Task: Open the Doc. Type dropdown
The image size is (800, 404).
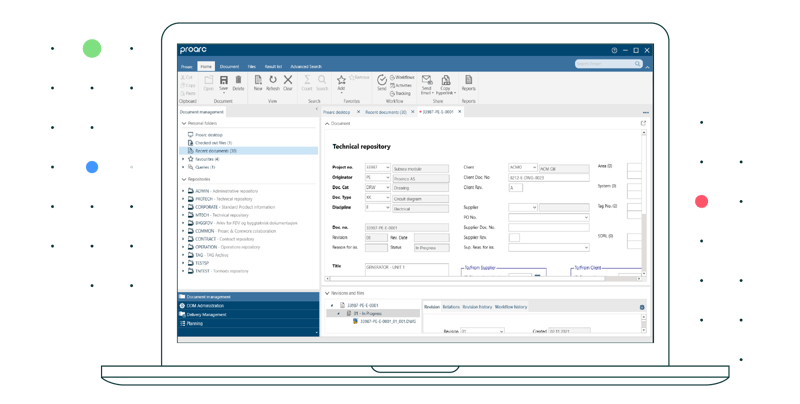Action: click(x=388, y=197)
